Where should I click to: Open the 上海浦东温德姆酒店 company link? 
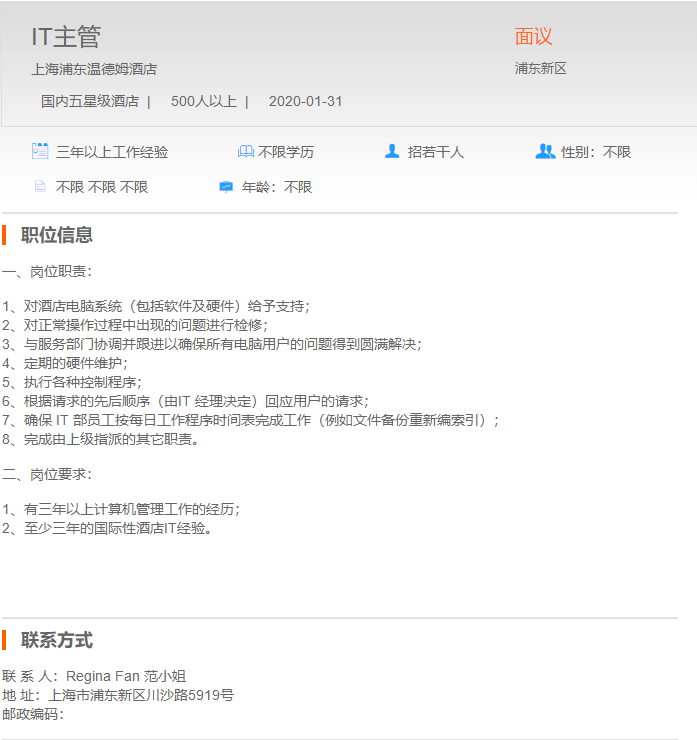94,69
